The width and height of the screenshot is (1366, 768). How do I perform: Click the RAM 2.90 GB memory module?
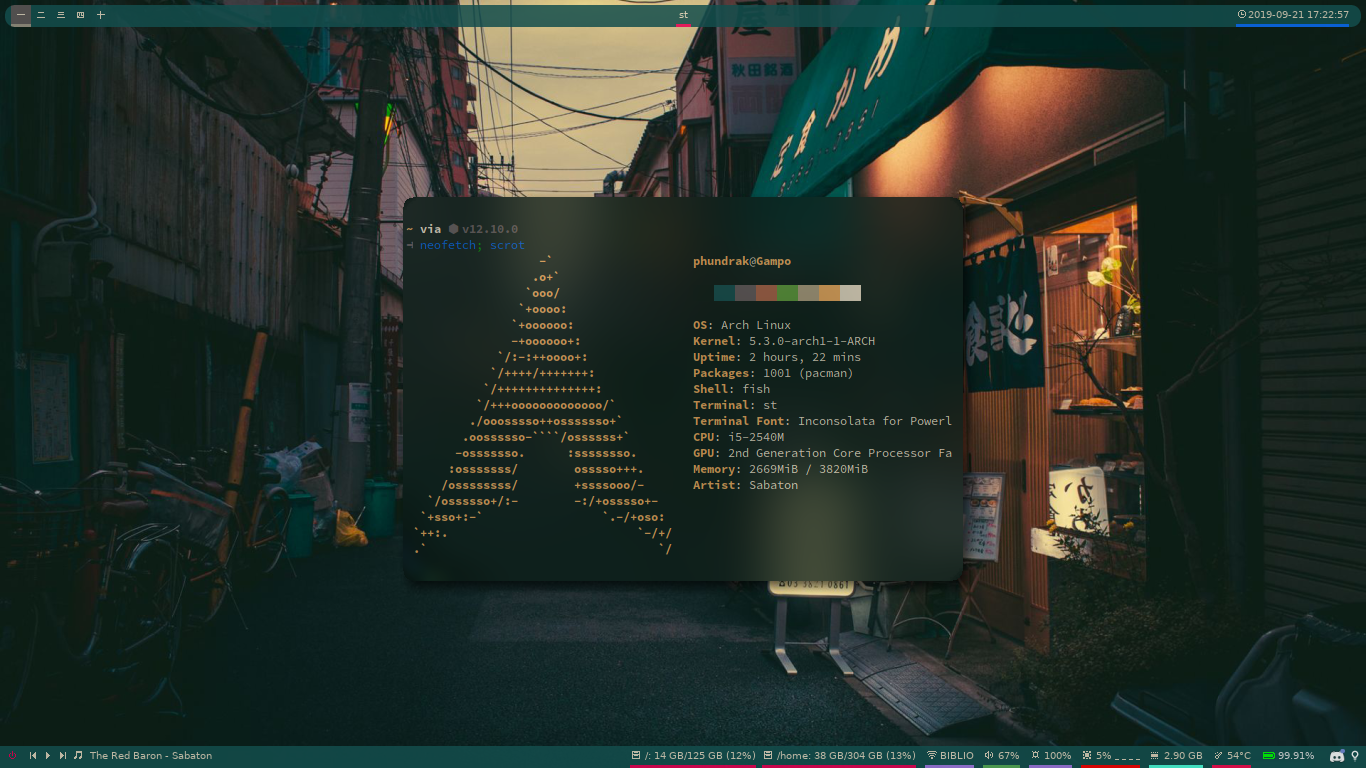pyautogui.click(x=1176, y=756)
